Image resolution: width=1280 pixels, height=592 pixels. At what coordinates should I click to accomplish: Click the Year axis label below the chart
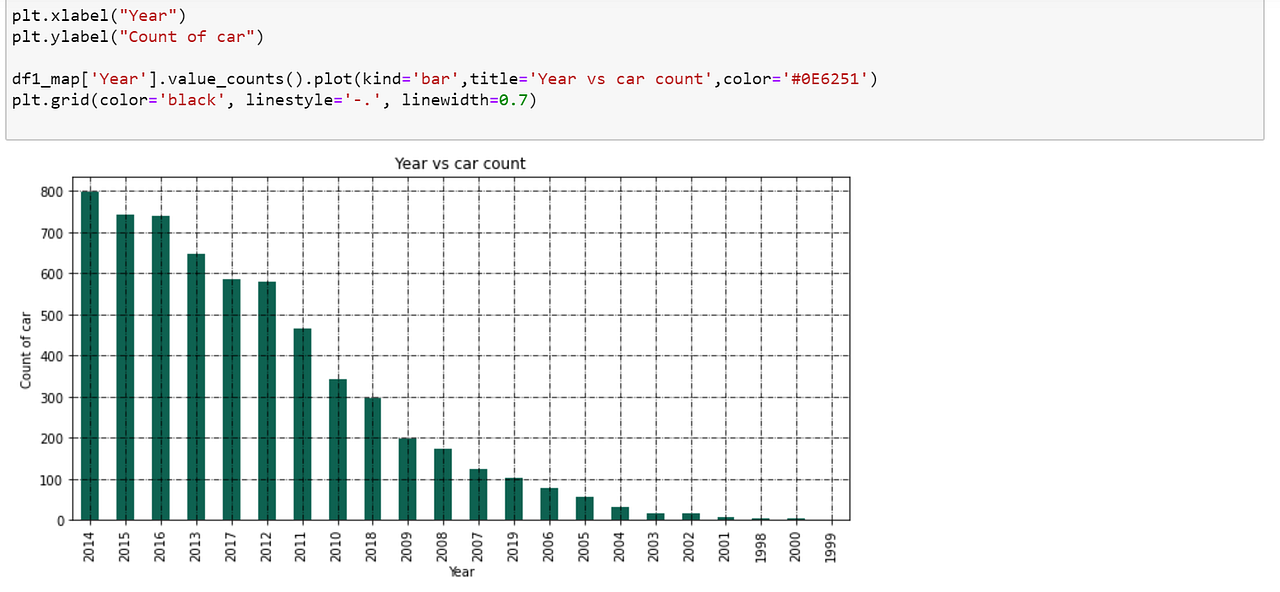click(x=460, y=572)
